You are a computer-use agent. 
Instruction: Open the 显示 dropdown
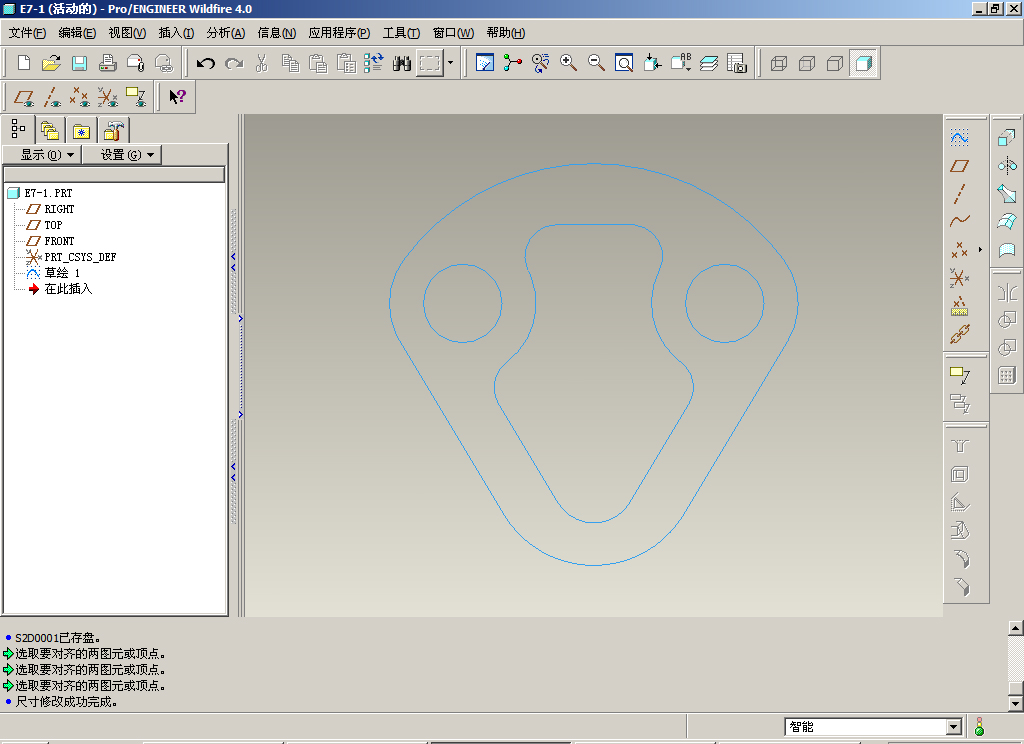[42, 155]
